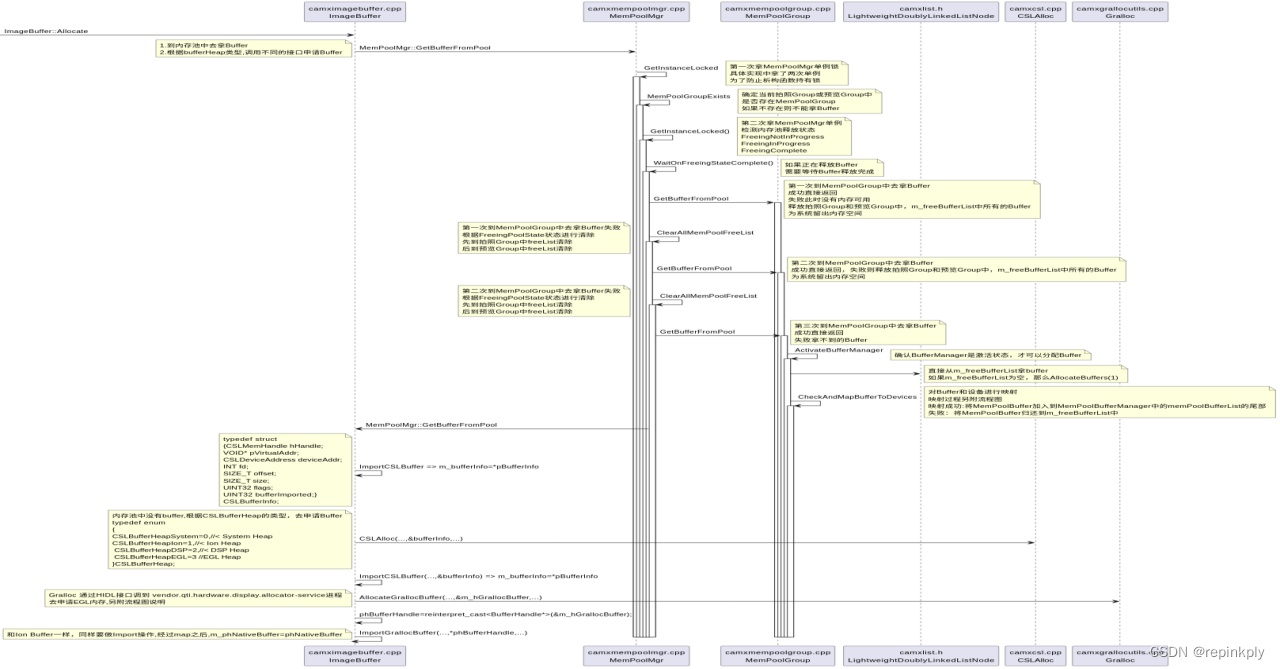Select the ClearAllMemPoolFreeList message text
The image size is (1280, 669).
[x=707, y=231]
